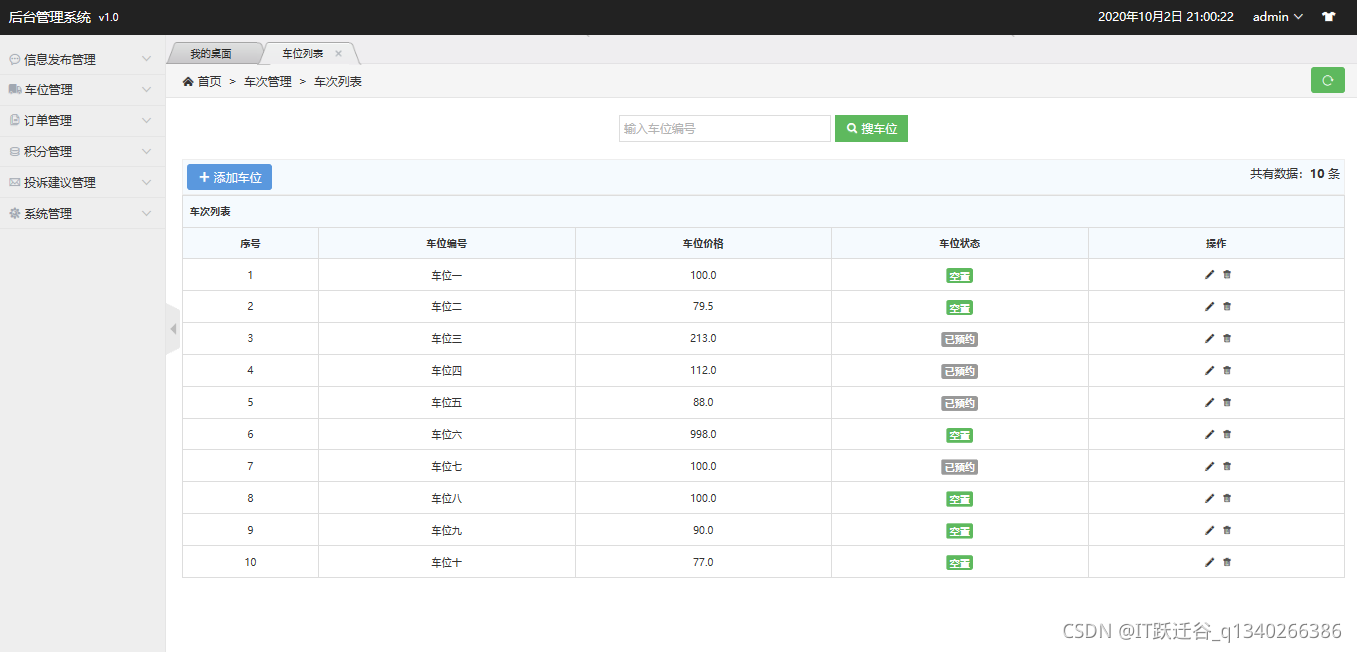Open the skin theme shirt icon
The image size is (1357, 652).
(x=1328, y=17)
